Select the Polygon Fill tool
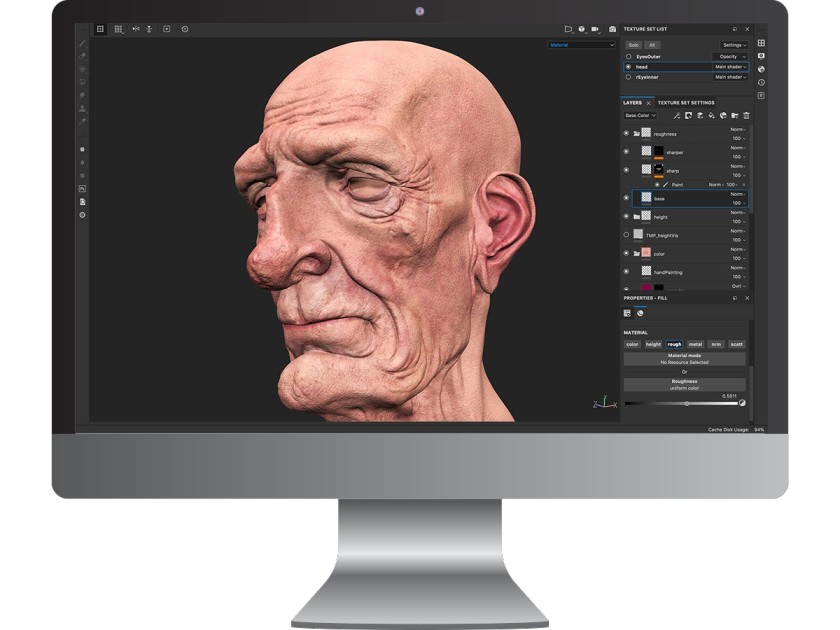Viewport: 840px width, 630px height. 82,82
